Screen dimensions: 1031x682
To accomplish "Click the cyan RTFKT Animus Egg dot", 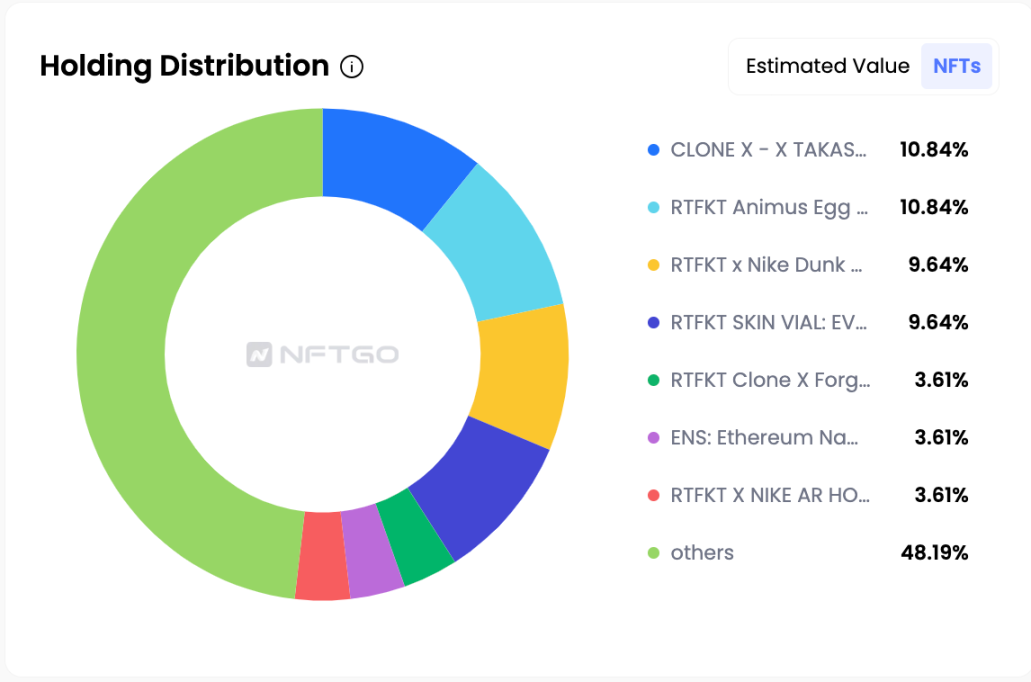I will tap(654, 208).
